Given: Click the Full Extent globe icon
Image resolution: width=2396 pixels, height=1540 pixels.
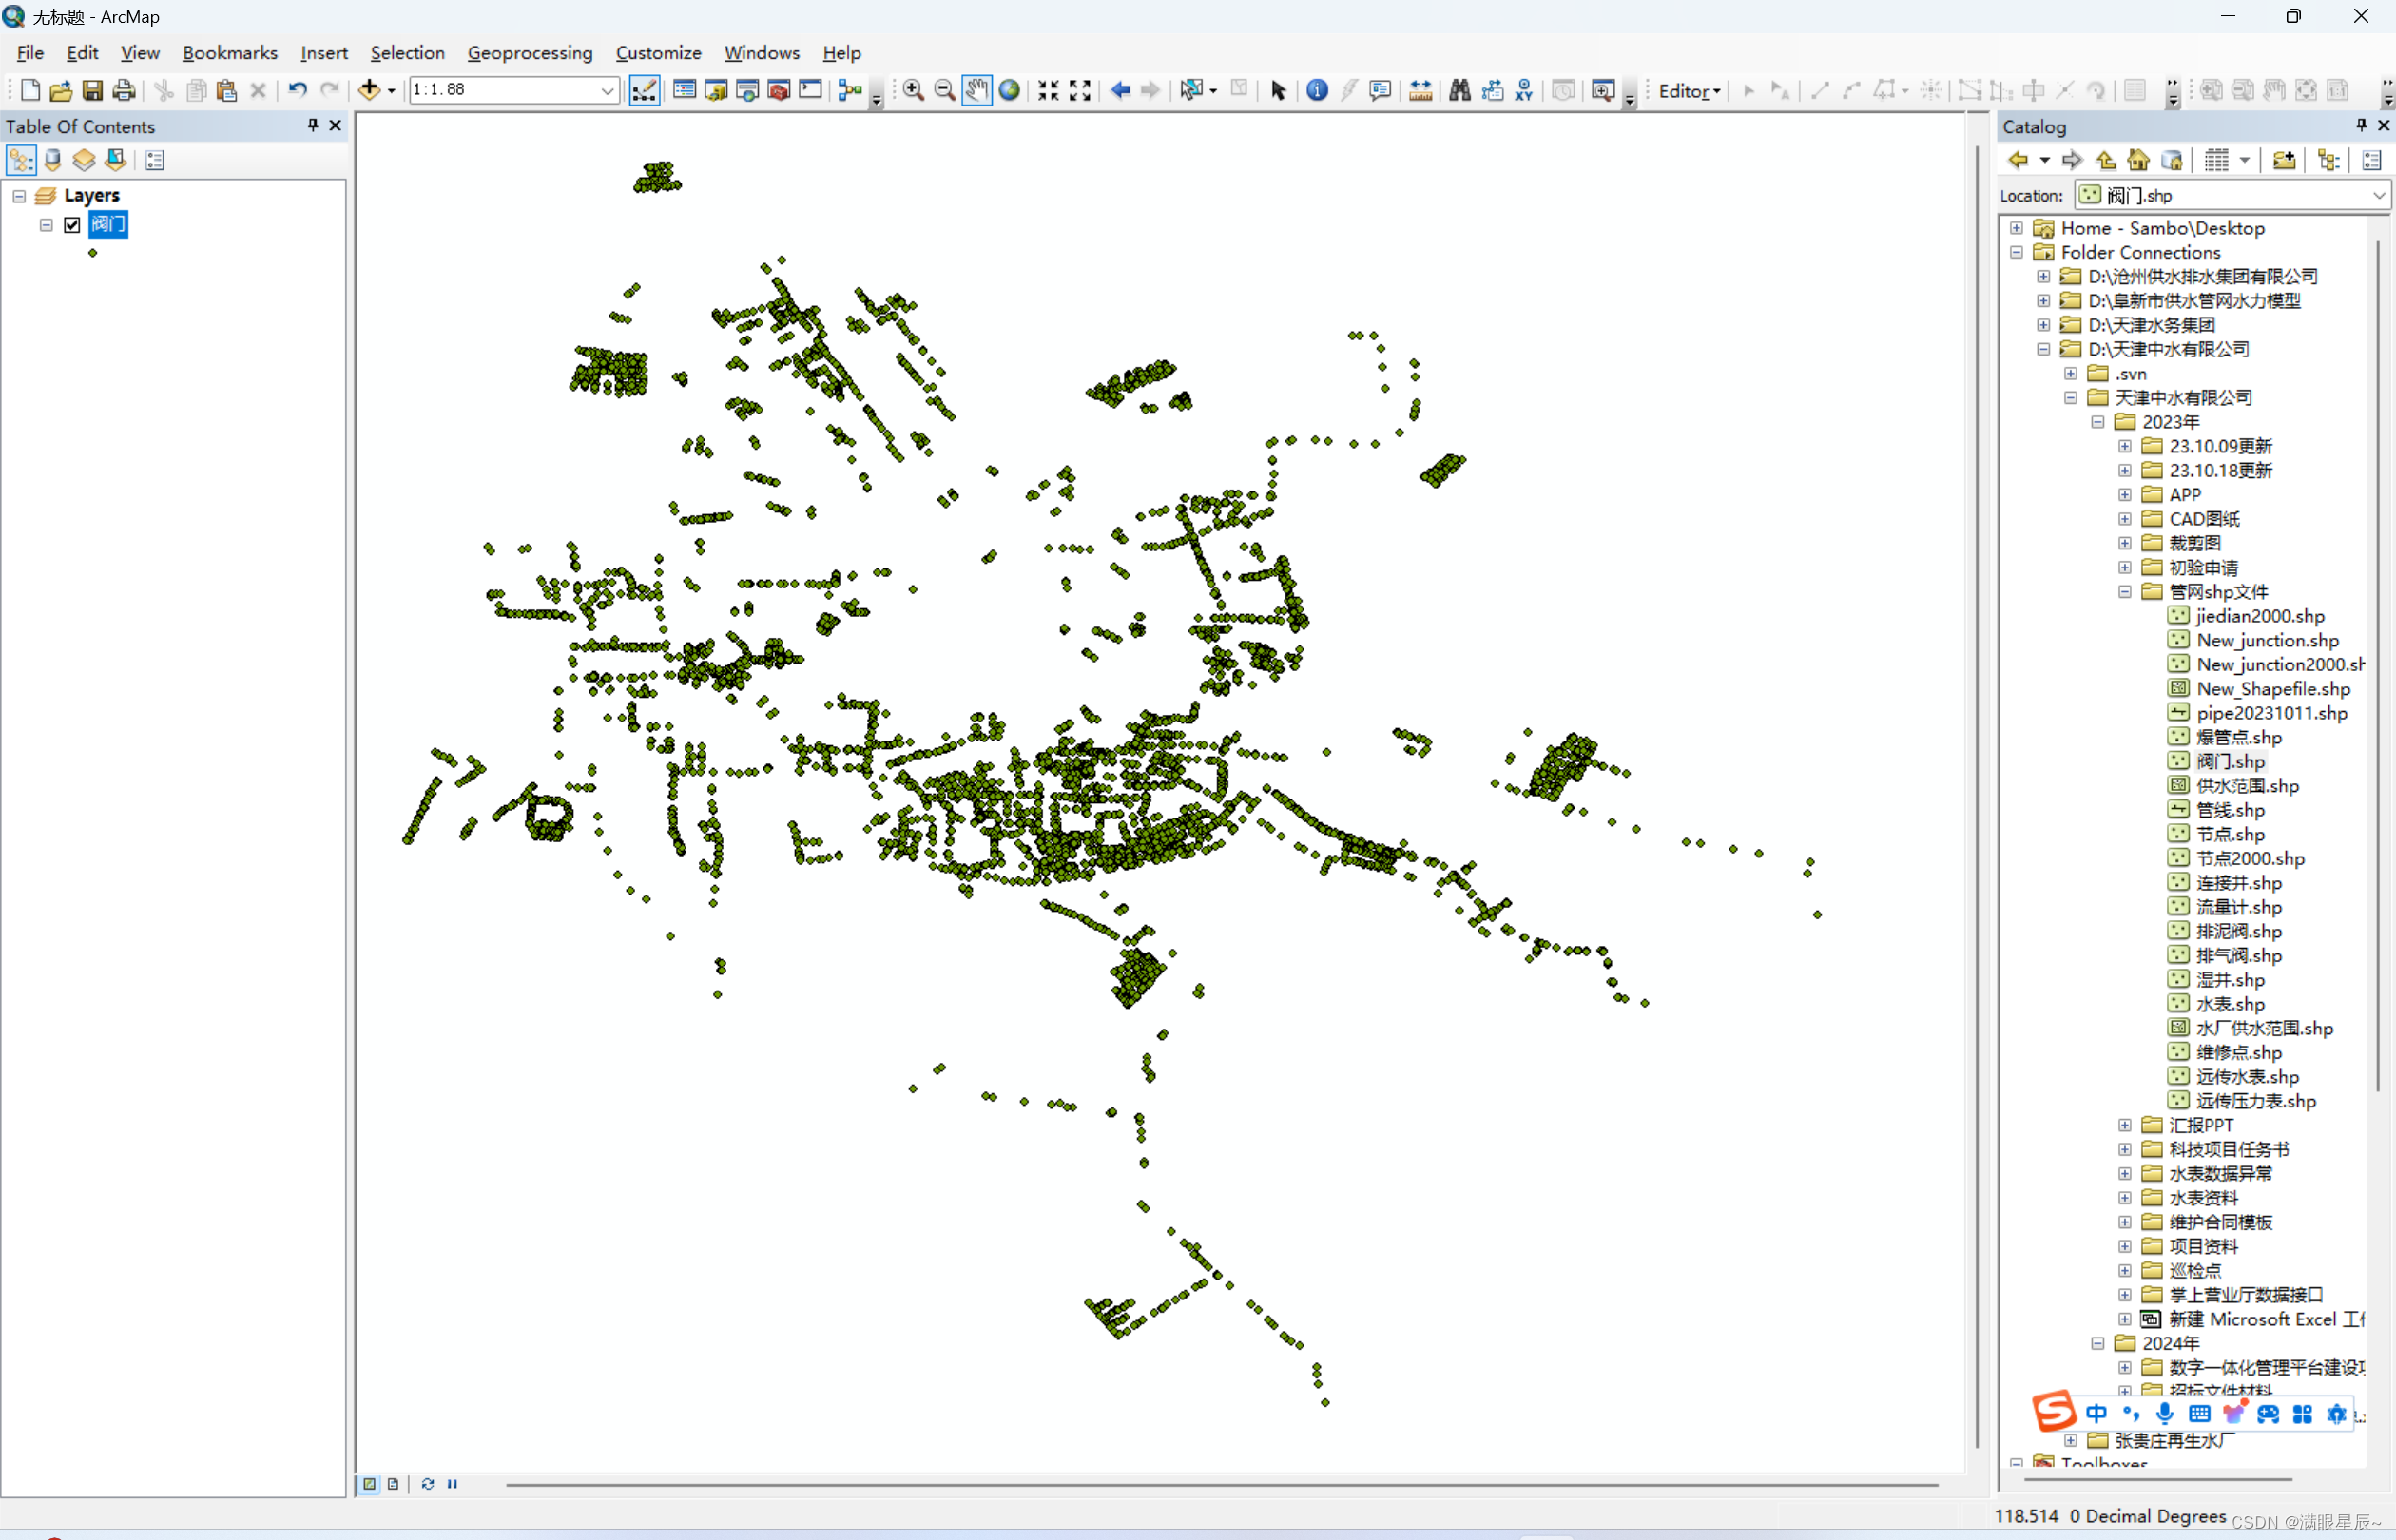Looking at the screenshot, I should click(x=1010, y=90).
